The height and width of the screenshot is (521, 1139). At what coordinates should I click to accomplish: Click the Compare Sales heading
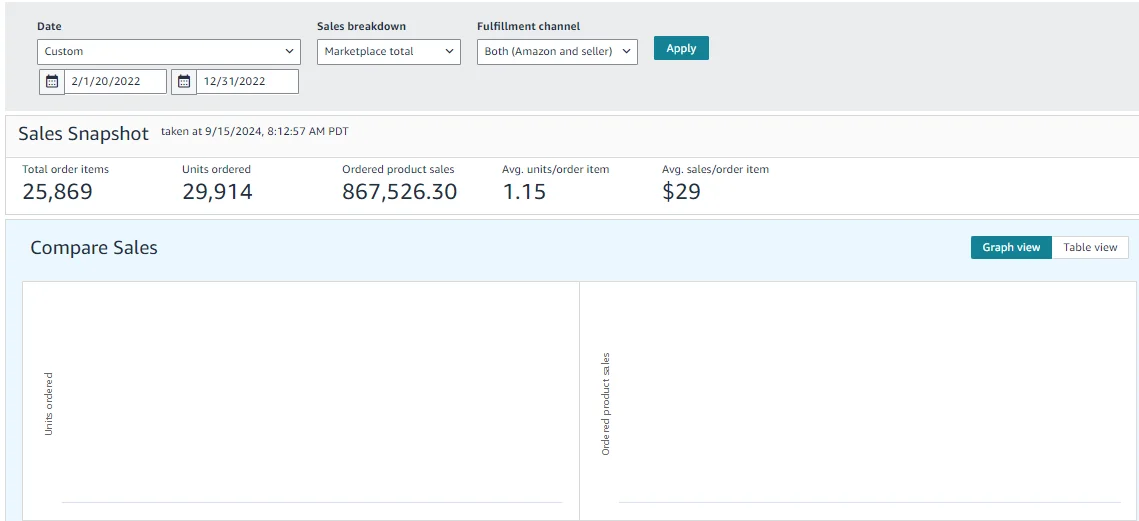pyautogui.click(x=94, y=248)
